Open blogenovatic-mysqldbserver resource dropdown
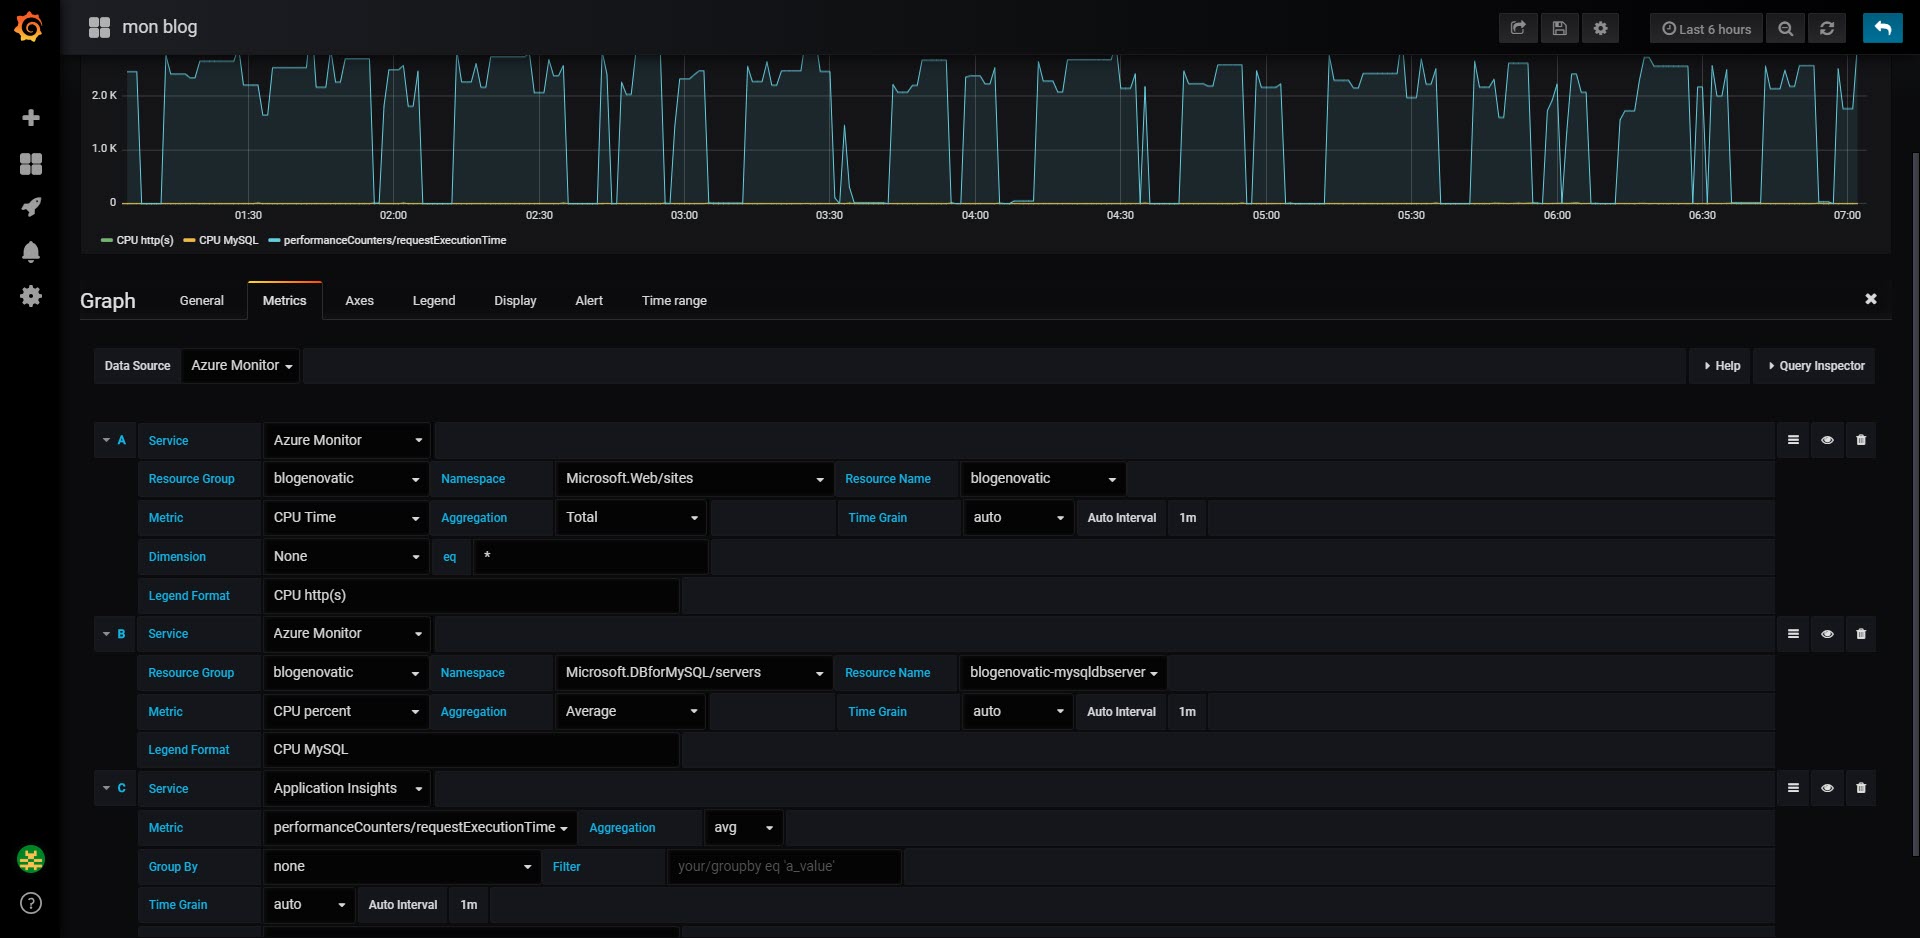This screenshot has width=1920, height=938. pos(1063,673)
